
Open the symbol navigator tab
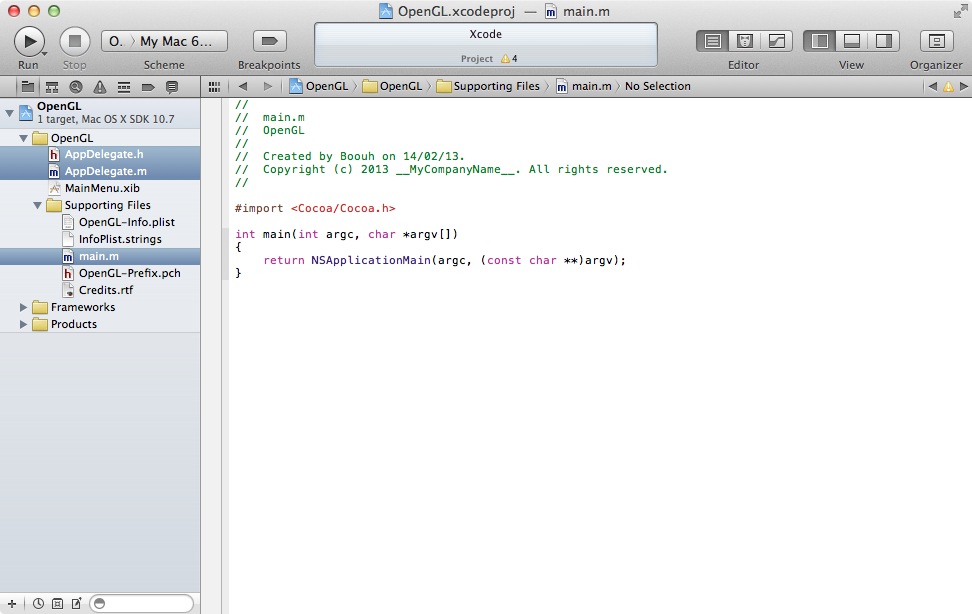click(x=52, y=87)
